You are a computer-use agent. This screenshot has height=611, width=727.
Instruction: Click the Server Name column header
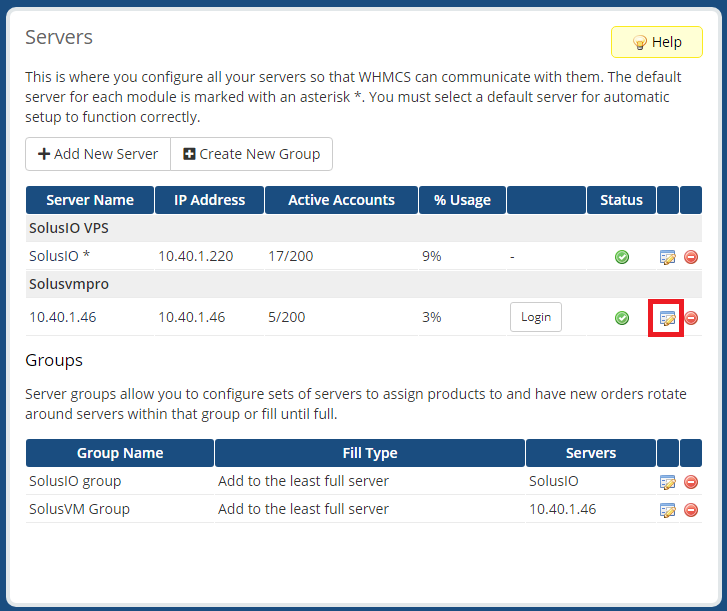pyautogui.click(x=90, y=200)
